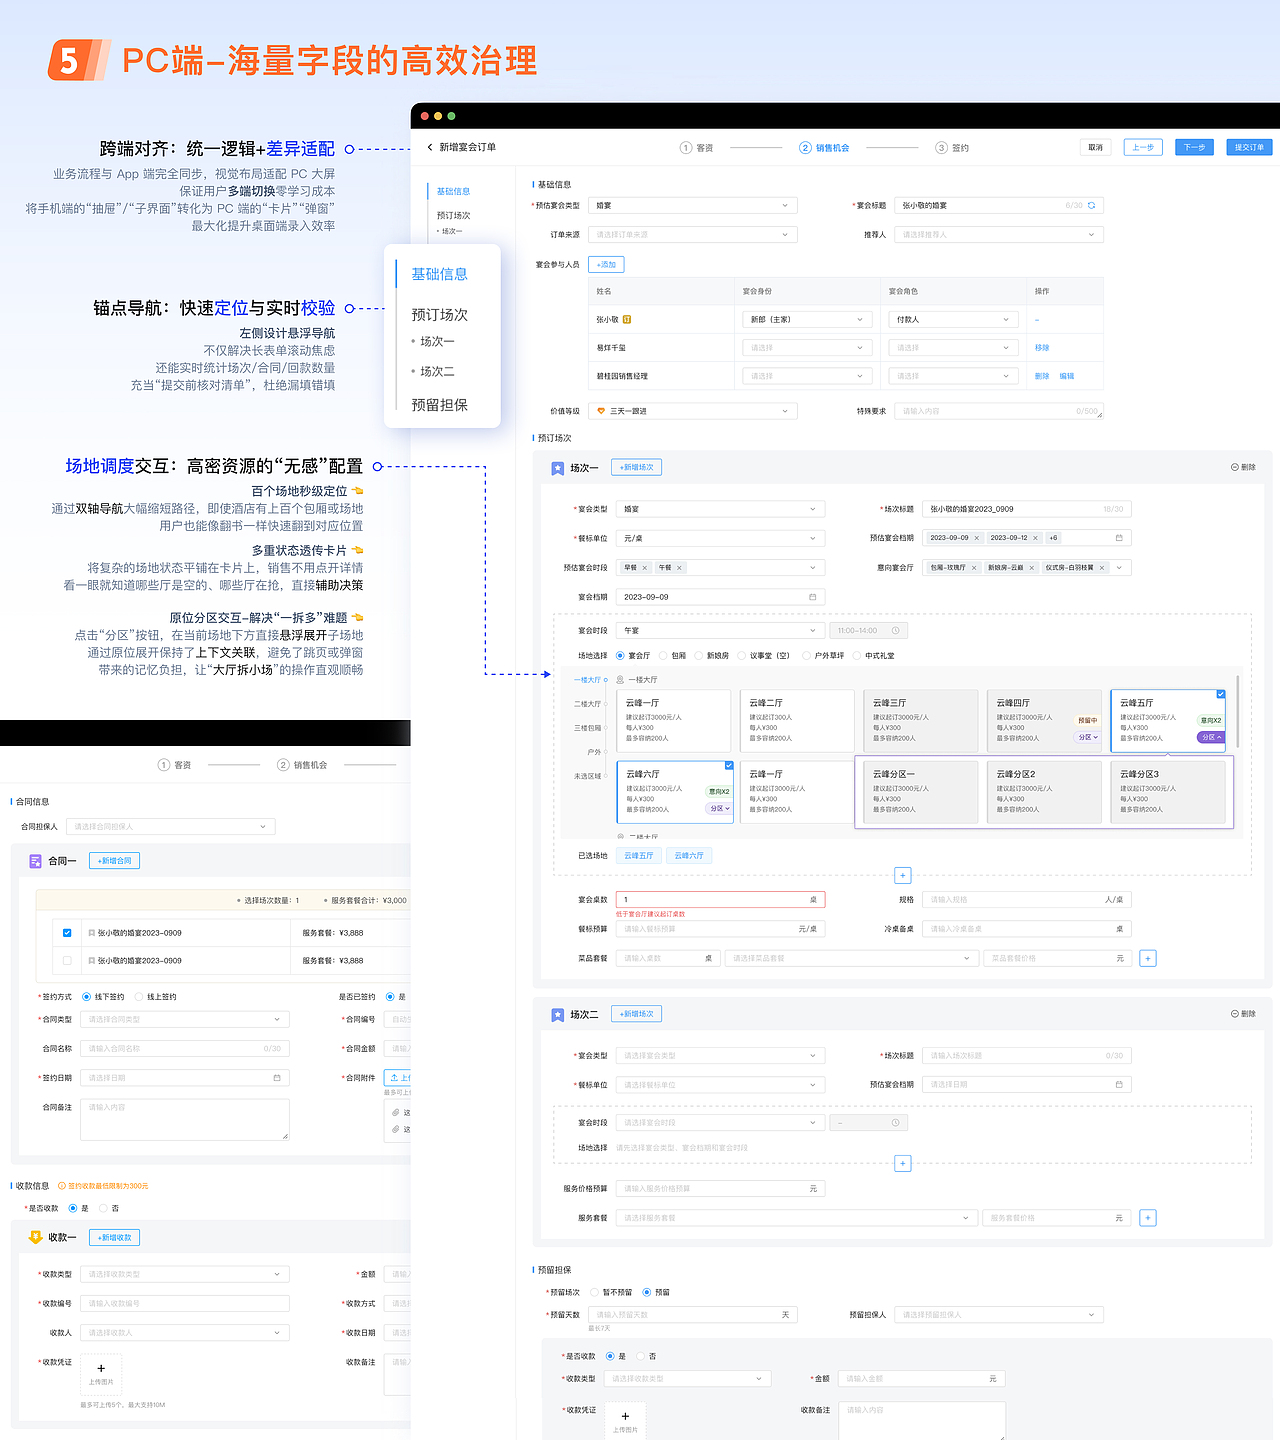The image size is (1280, 1440).
Task: Select 基础信息 in the small left anchor nav
Action: (x=453, y=191)
